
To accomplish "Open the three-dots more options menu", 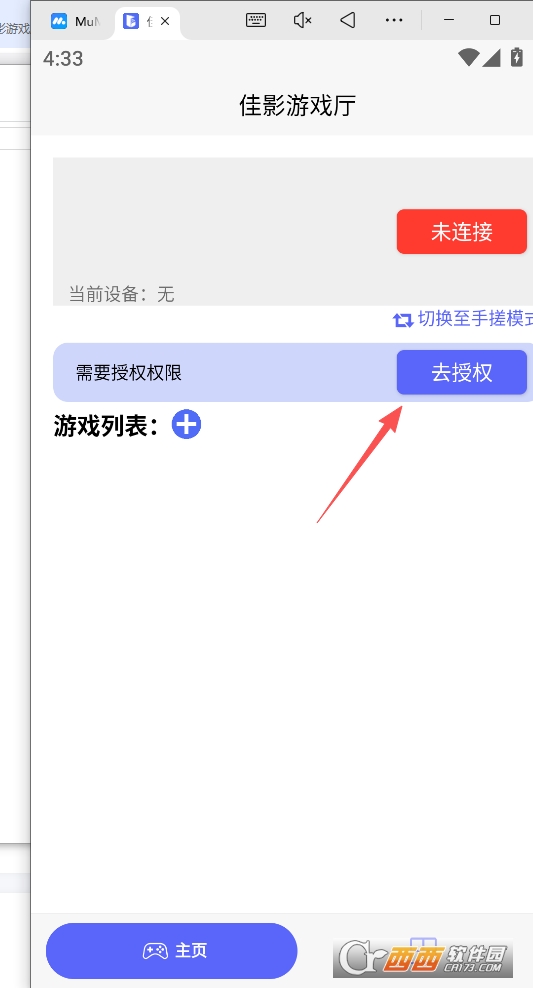I will click(394, 20).
